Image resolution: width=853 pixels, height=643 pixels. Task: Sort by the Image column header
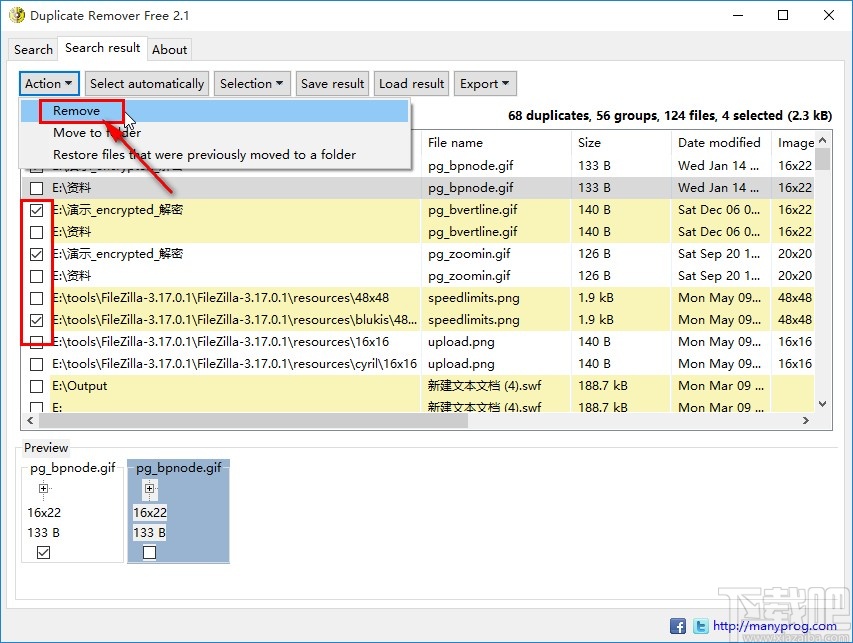pyautogui.click(x=794, y=143)
